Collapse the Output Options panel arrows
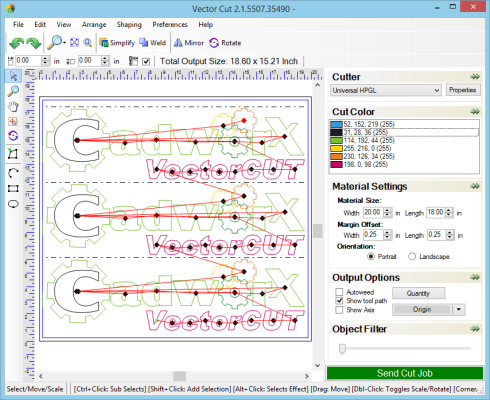 (x=475, y=277)
